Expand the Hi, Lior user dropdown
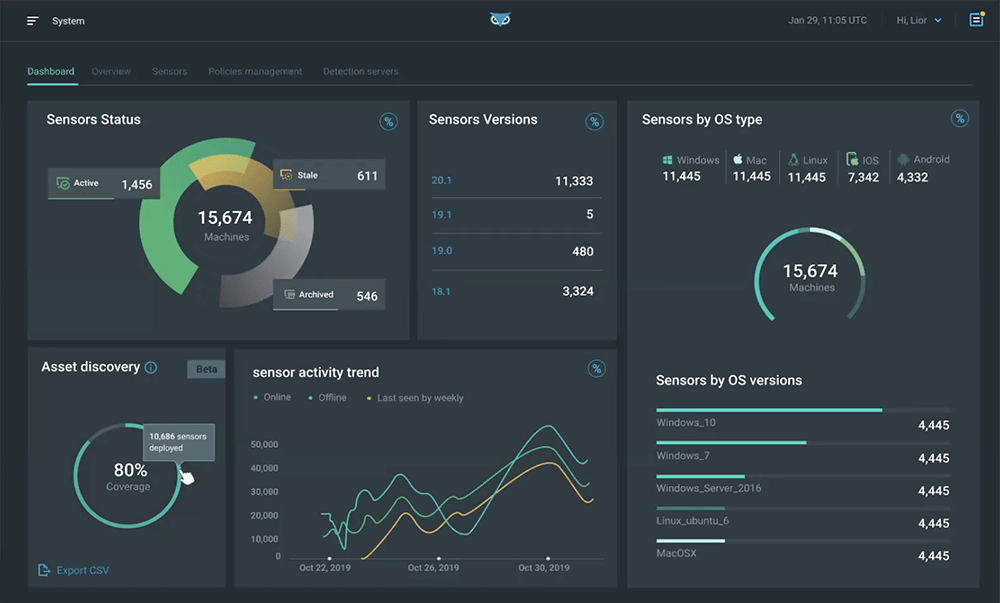This screenshot has width=1000, height=603. [x=919, y=20]
